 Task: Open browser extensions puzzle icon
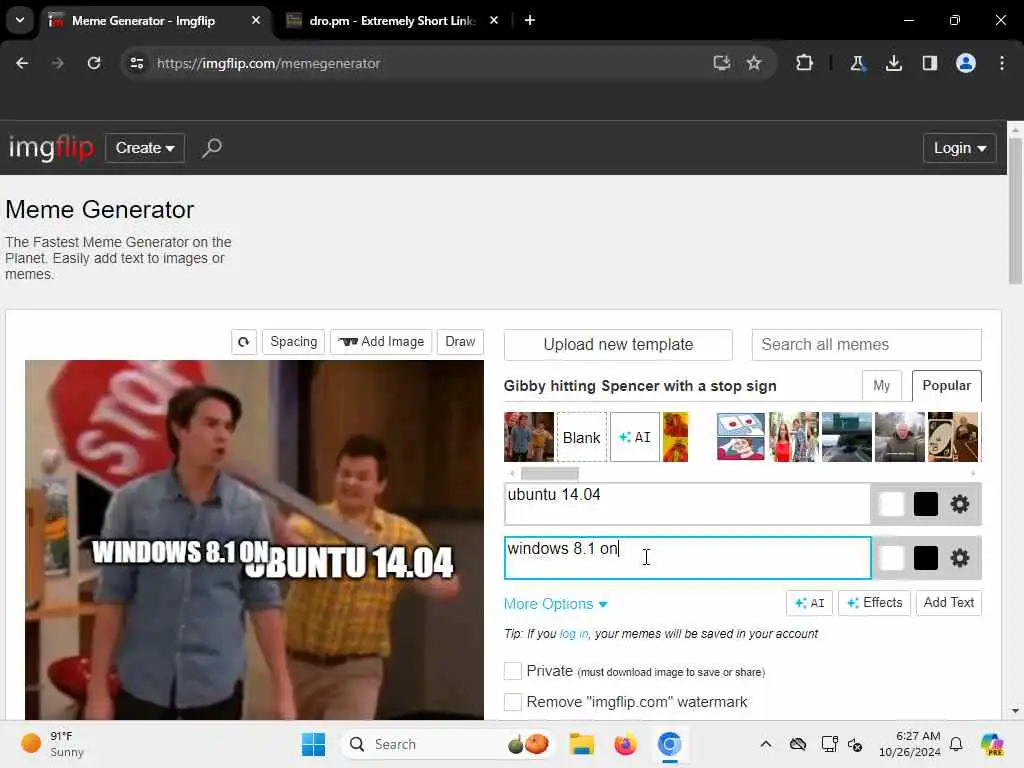(x=805, y=63)
